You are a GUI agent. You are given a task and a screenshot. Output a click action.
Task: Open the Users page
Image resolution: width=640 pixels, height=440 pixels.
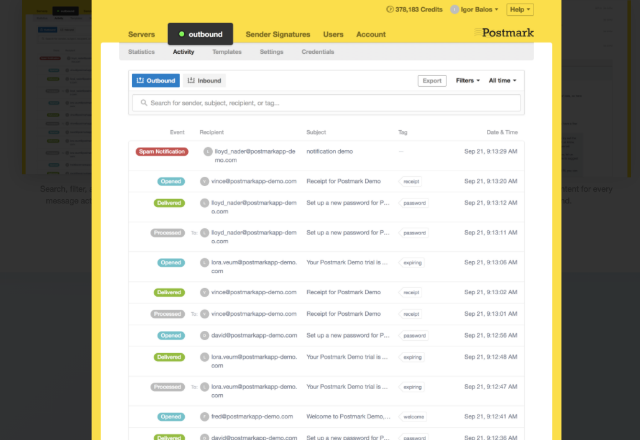tap(333, 34)
